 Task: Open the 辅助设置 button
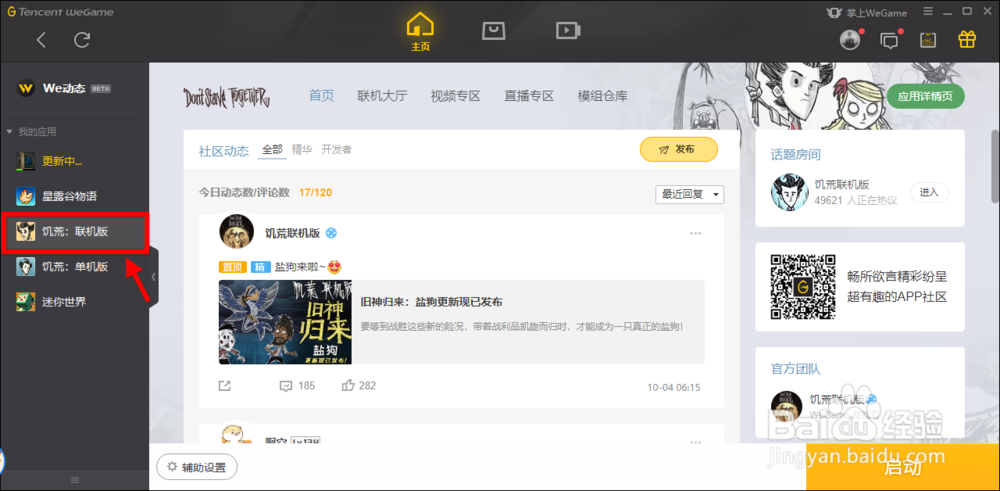click(196, 467)
